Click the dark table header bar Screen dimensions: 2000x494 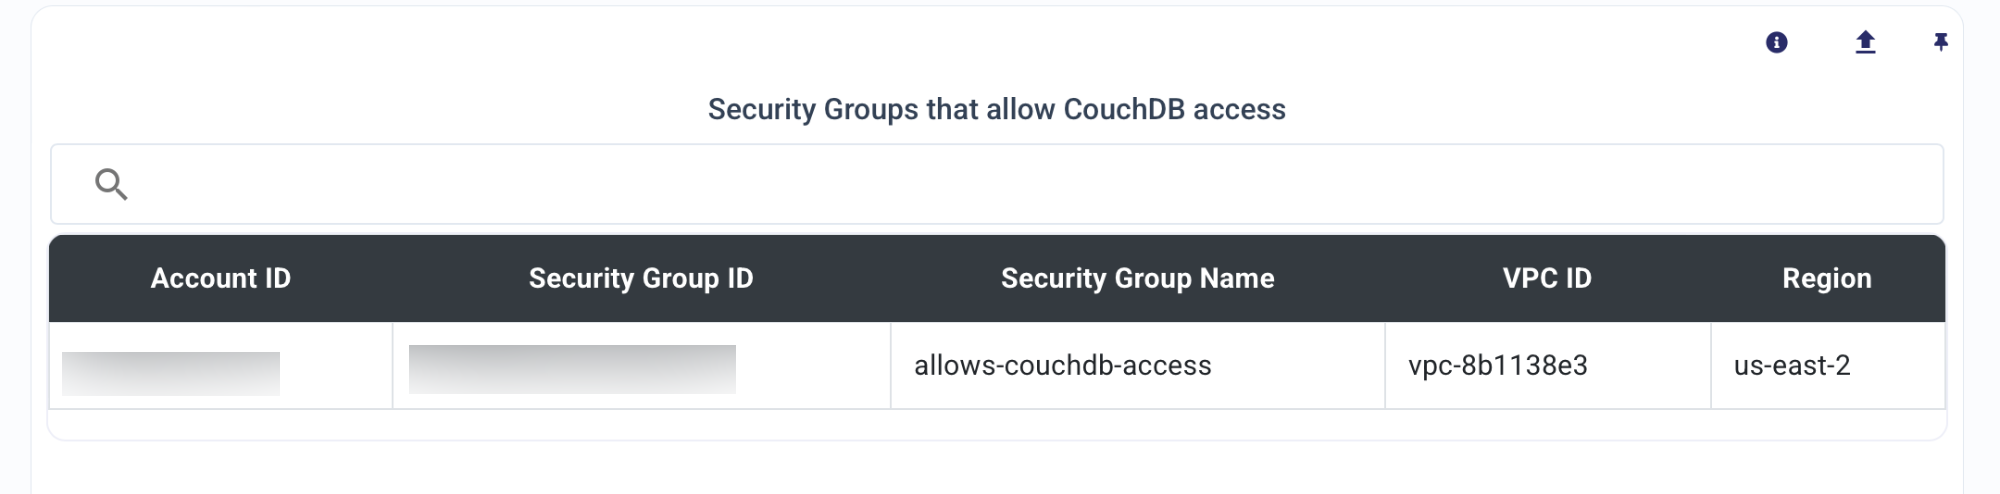(997, 278)
